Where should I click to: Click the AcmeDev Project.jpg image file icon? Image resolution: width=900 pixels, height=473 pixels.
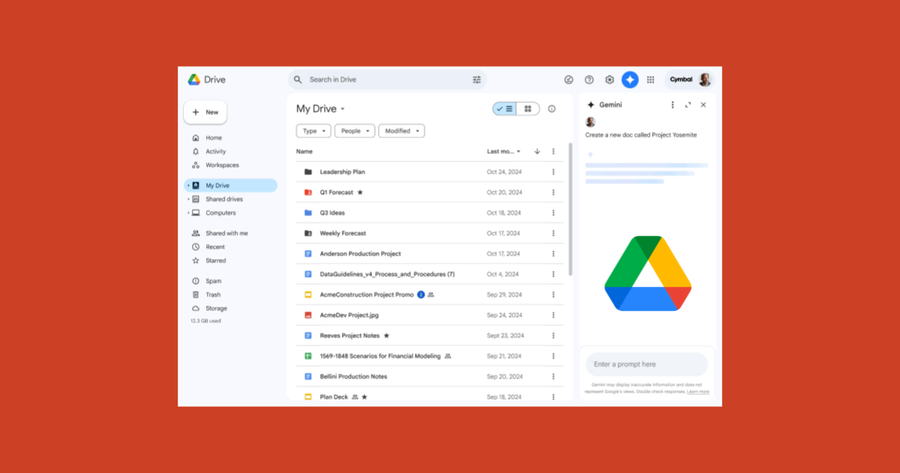(308, 315)
